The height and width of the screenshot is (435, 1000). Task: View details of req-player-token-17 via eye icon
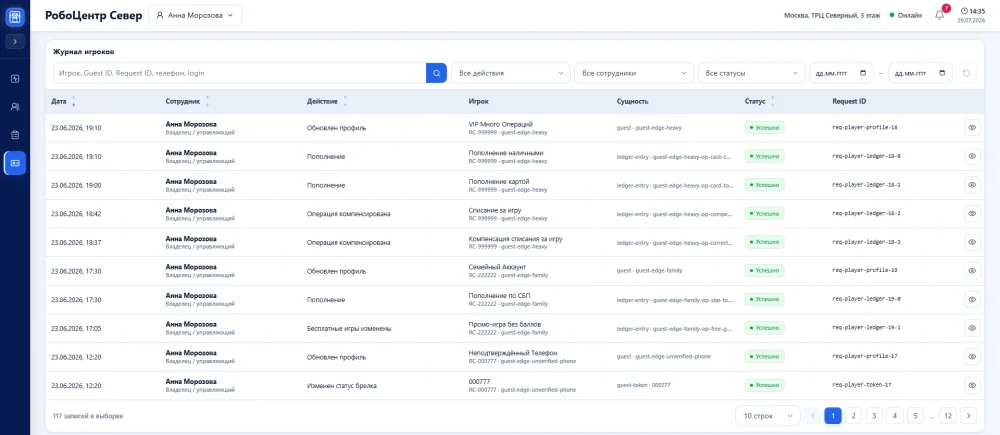[972, 385]
